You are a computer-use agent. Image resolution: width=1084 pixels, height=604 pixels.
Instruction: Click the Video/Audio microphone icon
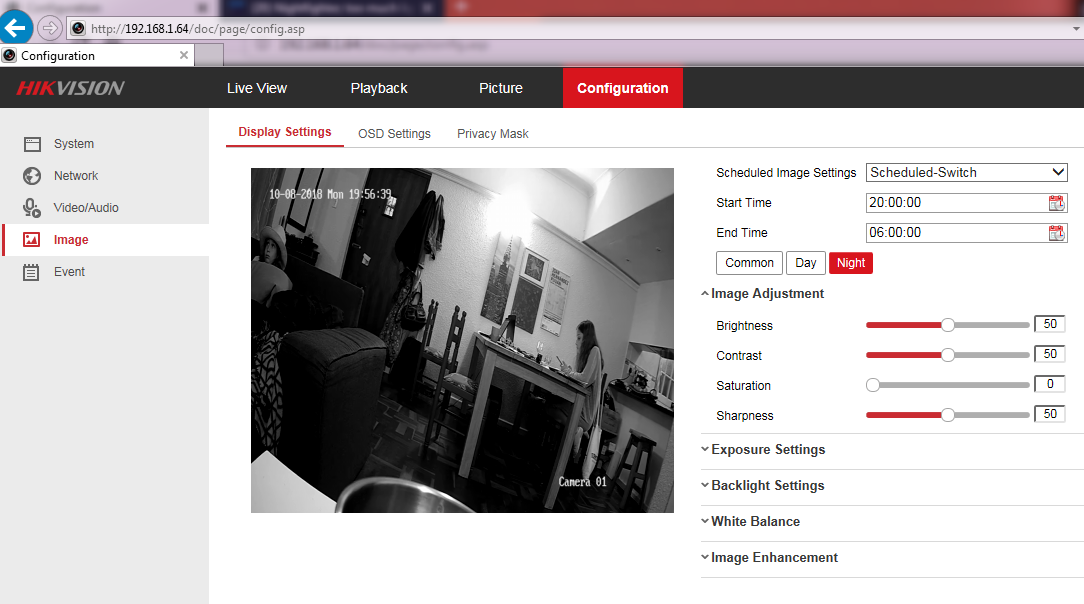click(x=32, y=208)
